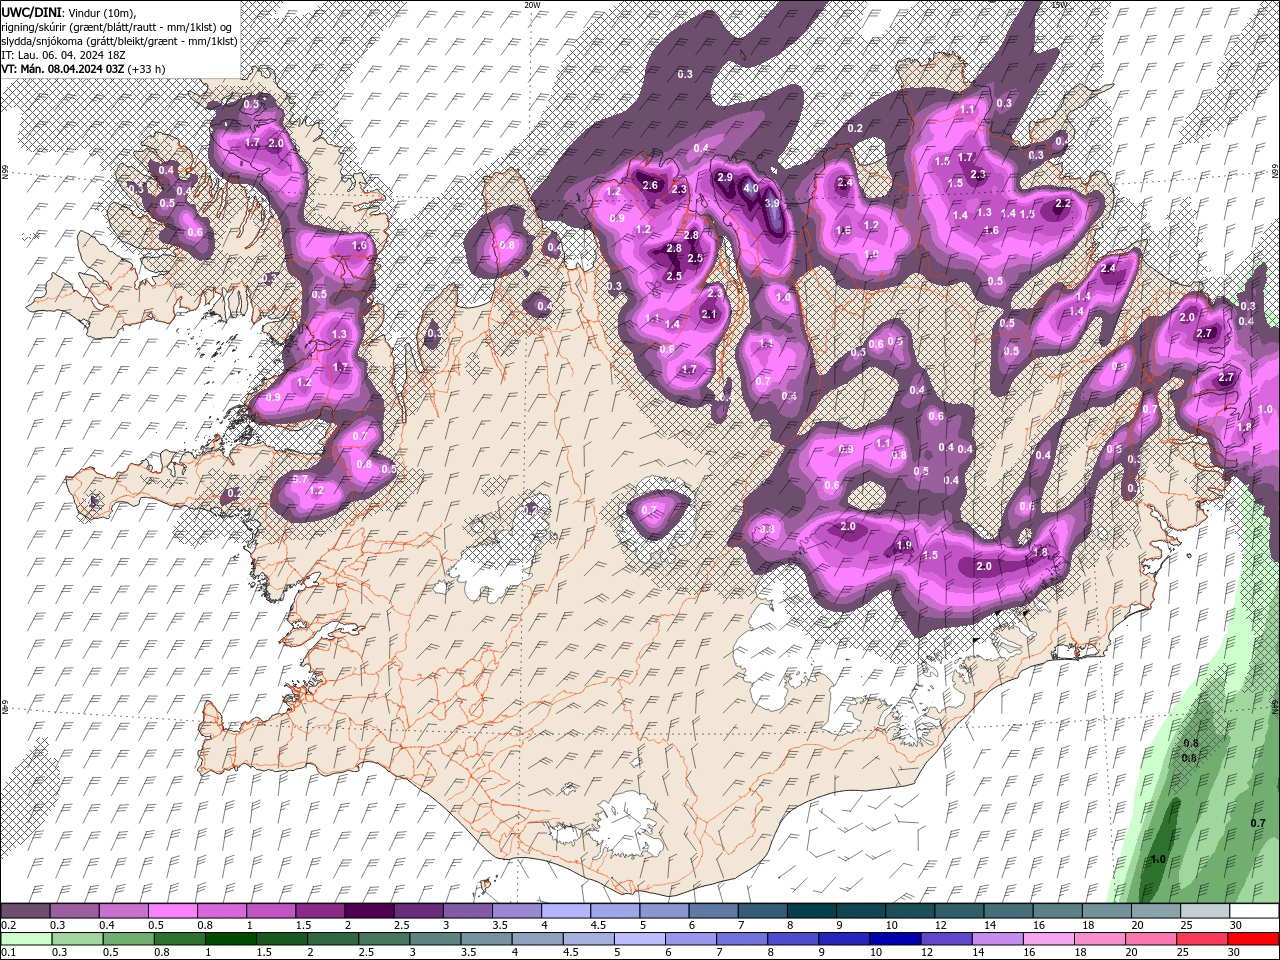Click the crimson 25 rain scale swatch
This screenshot has width=1280, height=960.
[x=1202, y=939]
